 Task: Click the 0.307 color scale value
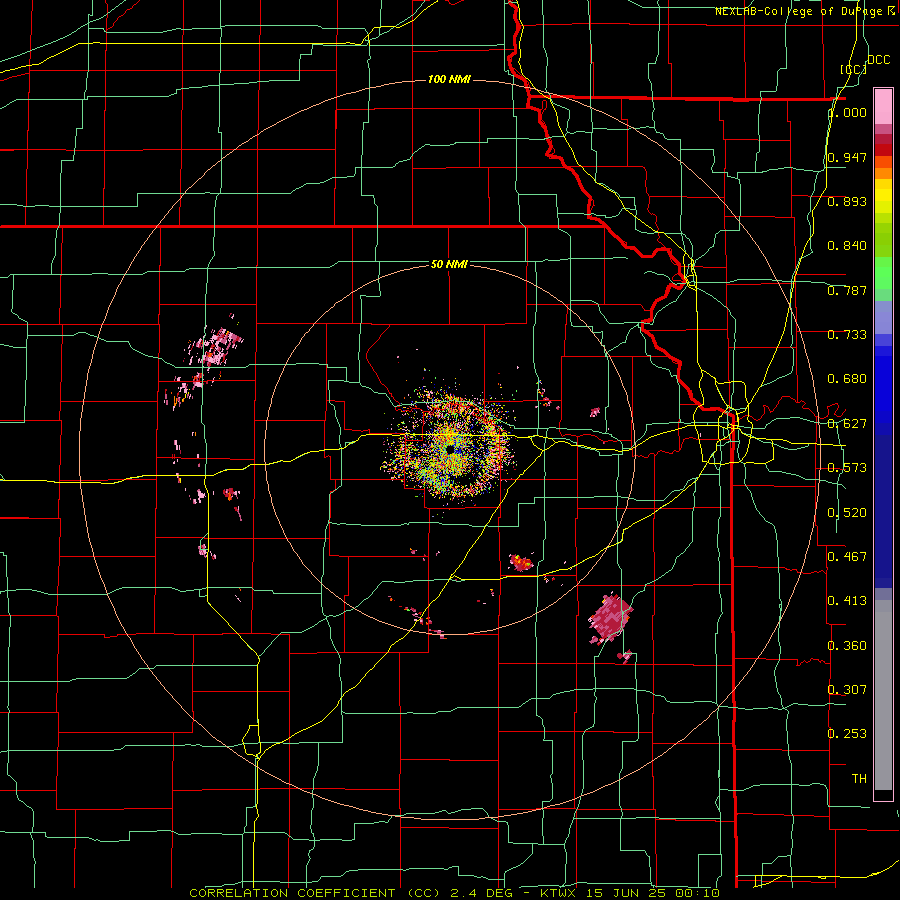tap(847, 689)
